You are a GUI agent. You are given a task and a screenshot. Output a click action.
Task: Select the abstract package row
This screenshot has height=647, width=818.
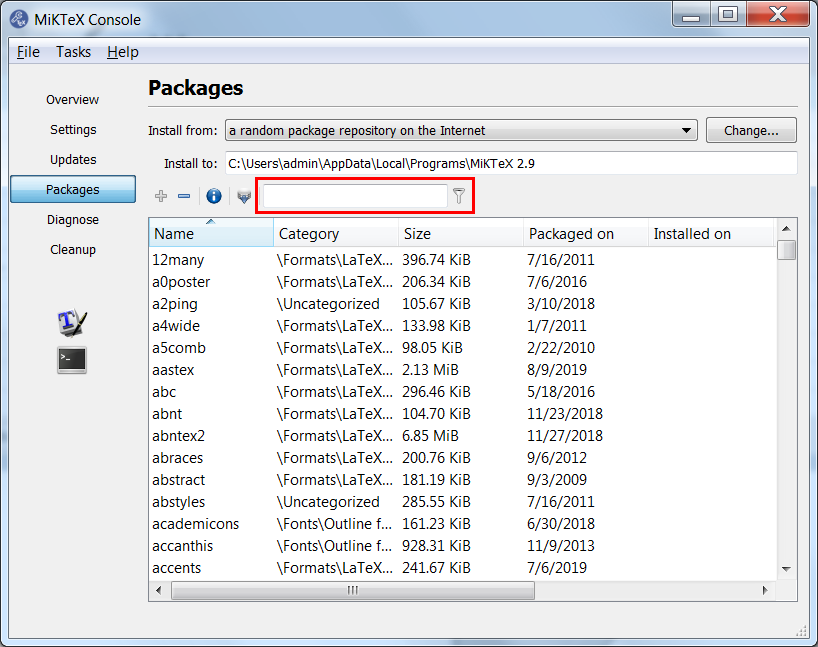462,480
